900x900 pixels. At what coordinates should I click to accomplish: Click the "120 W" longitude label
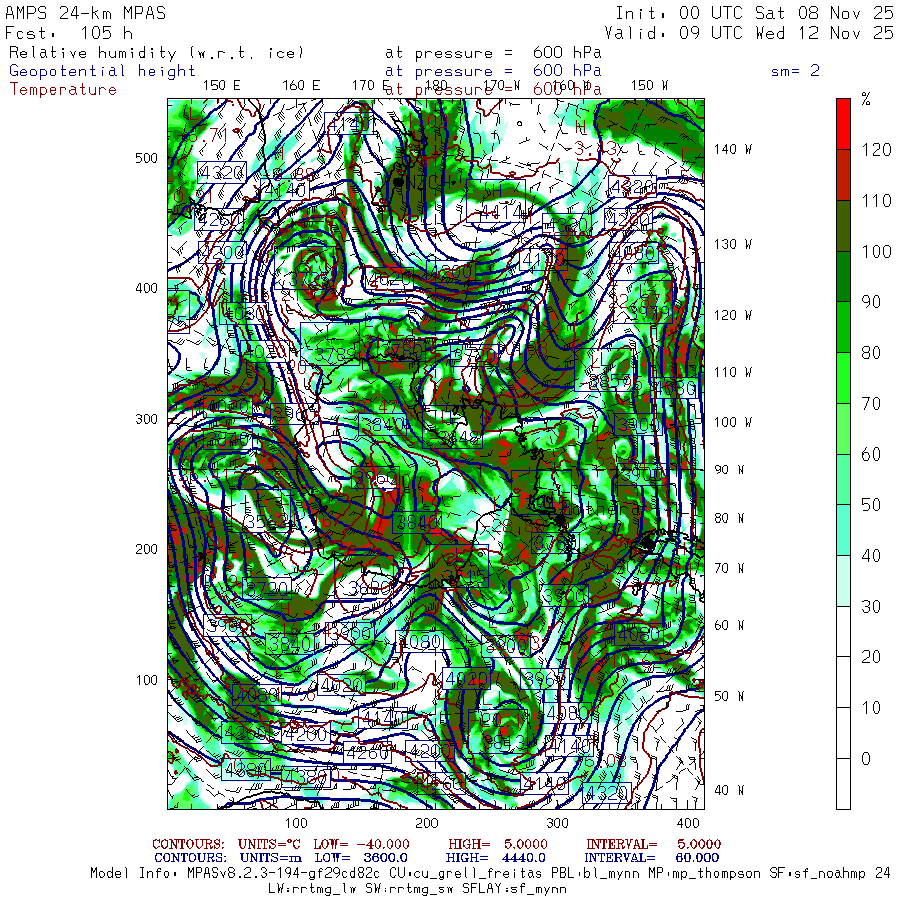click(x=732, y=315)
